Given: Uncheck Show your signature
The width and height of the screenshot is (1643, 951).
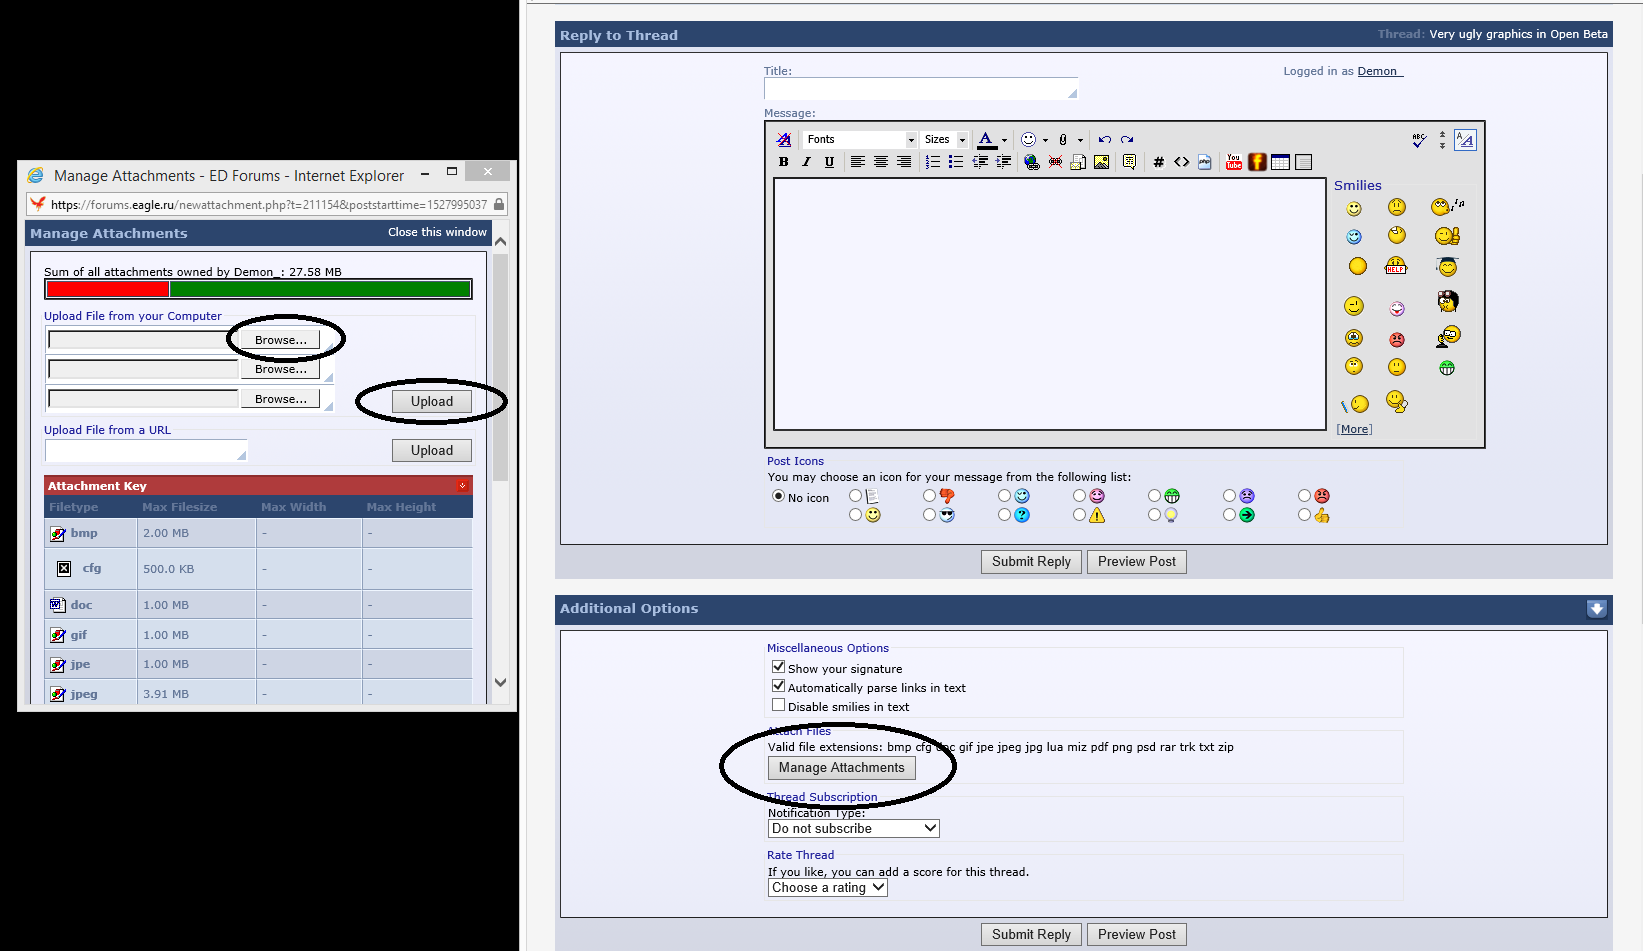Looking at the screenshot, I should 778,667.
